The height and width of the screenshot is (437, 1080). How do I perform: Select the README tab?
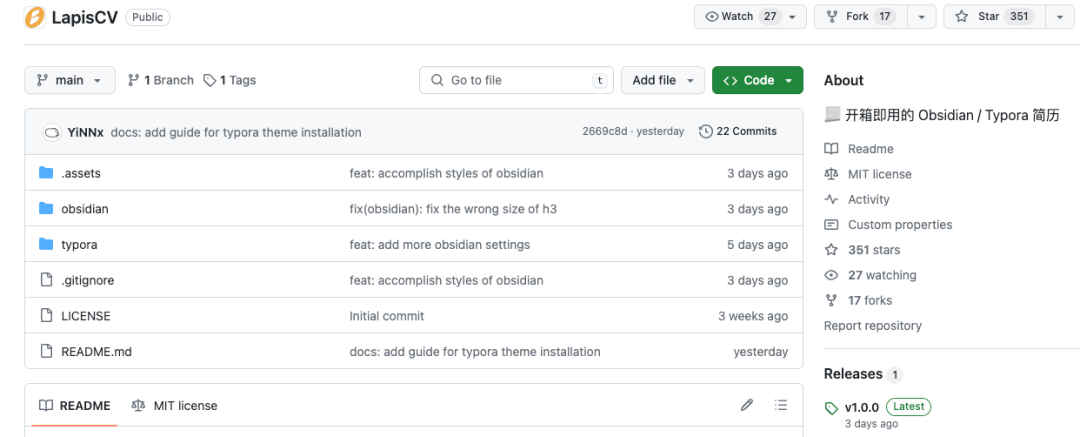[75, 405]
